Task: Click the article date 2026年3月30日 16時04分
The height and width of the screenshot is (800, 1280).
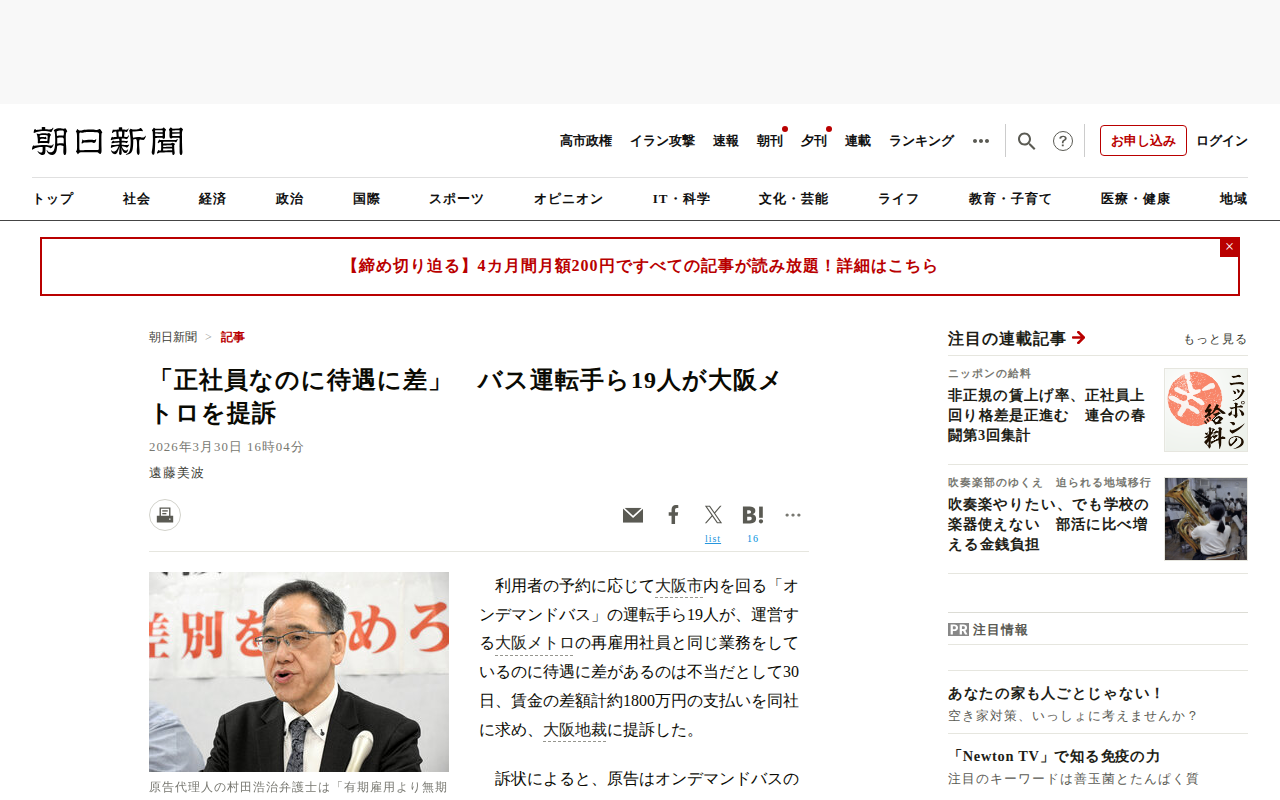Action: [x=226, y=447]
